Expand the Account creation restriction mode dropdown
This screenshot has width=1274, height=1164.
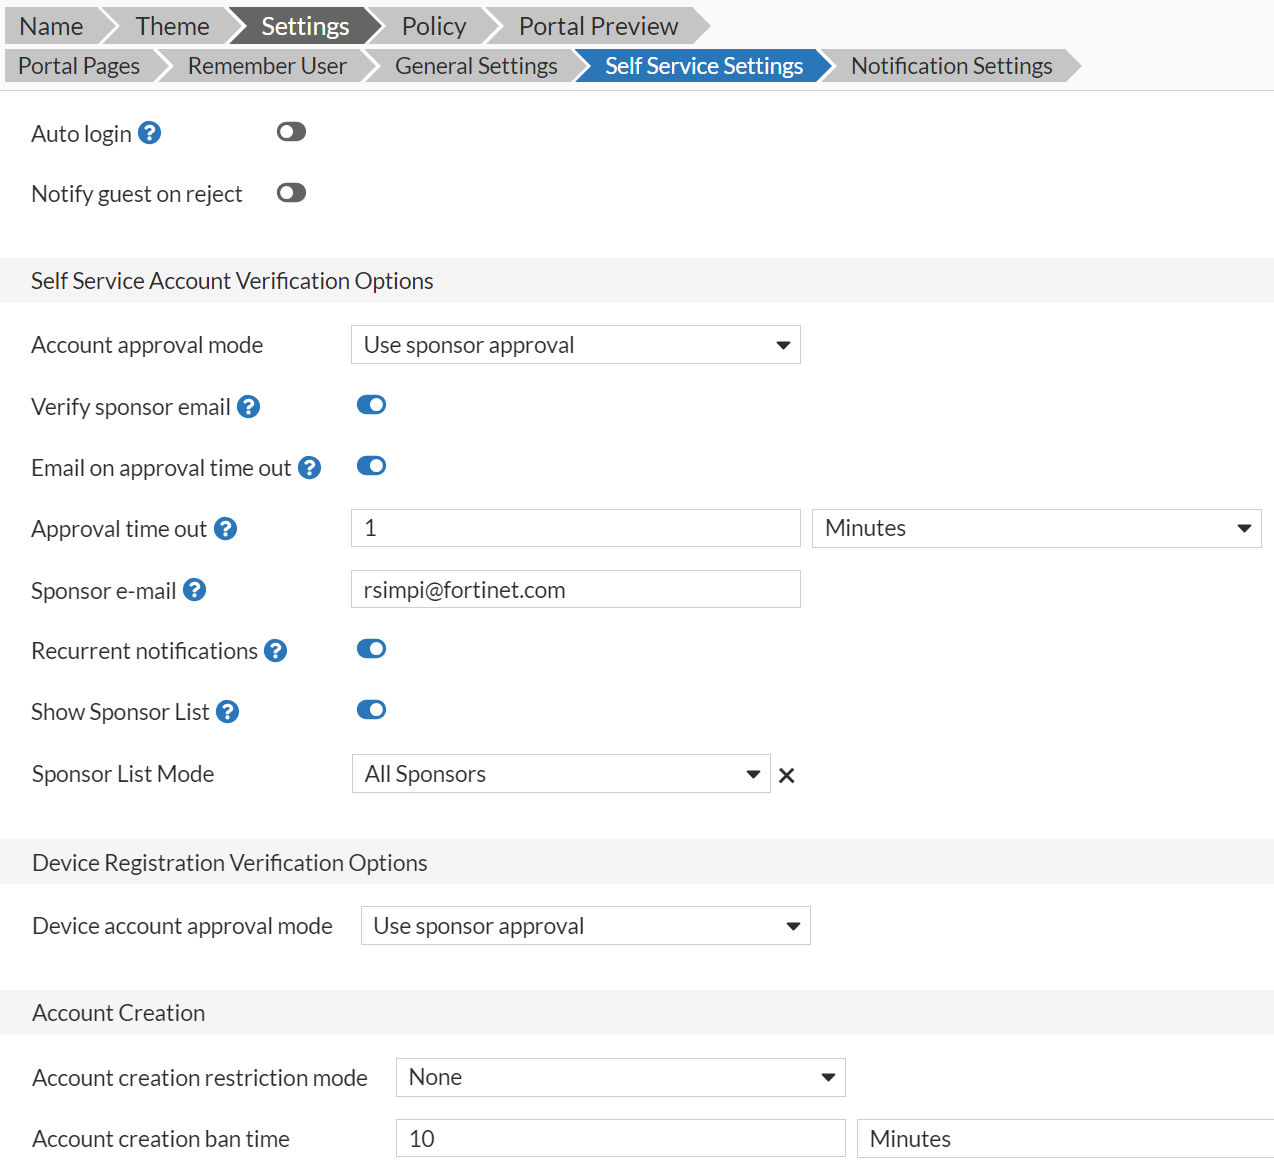click(620, 1077)
